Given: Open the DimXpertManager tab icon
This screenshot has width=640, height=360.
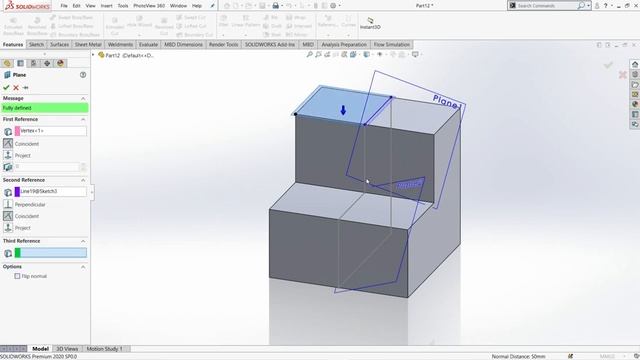Looking at the screenshot, I should coord(47,63).
